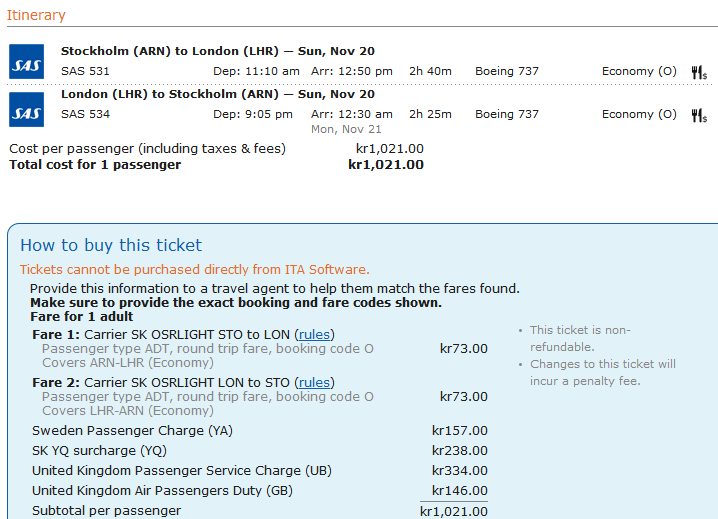Click the "Total cost for 1 passenger" label
This screenshot has height=519, width=718.
click(95, 164)
